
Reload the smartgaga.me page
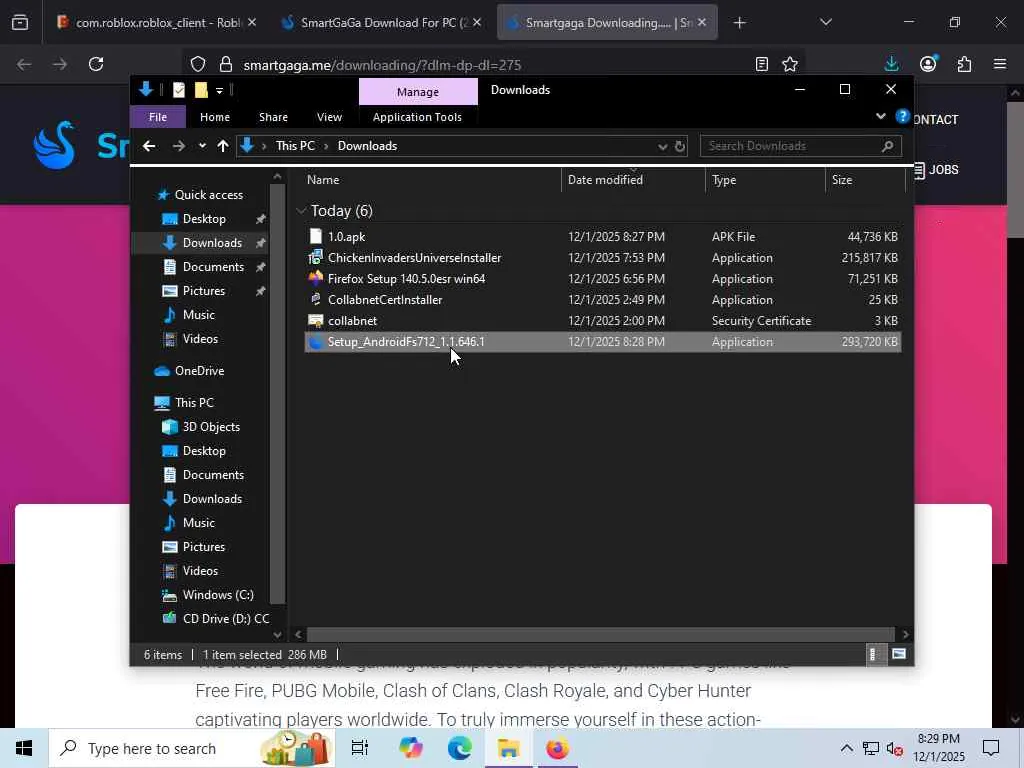tap(96, 64)
